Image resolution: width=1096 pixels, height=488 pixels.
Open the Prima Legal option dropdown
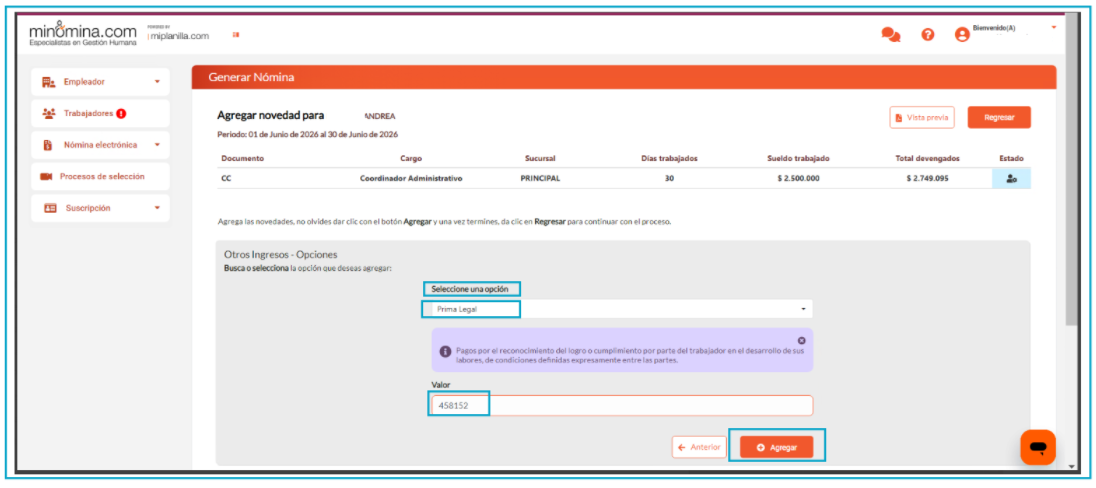(620, 309)
